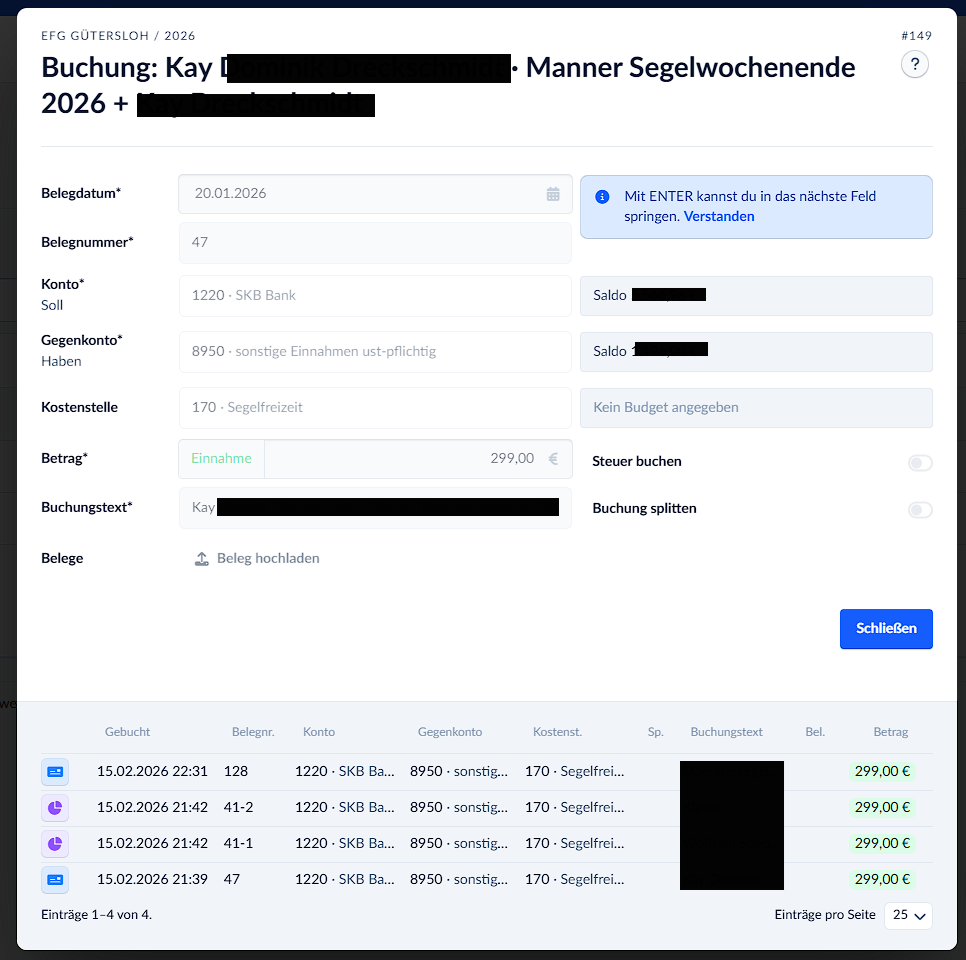Open the Konto 1220 SKB Bank field

point(375,296)
